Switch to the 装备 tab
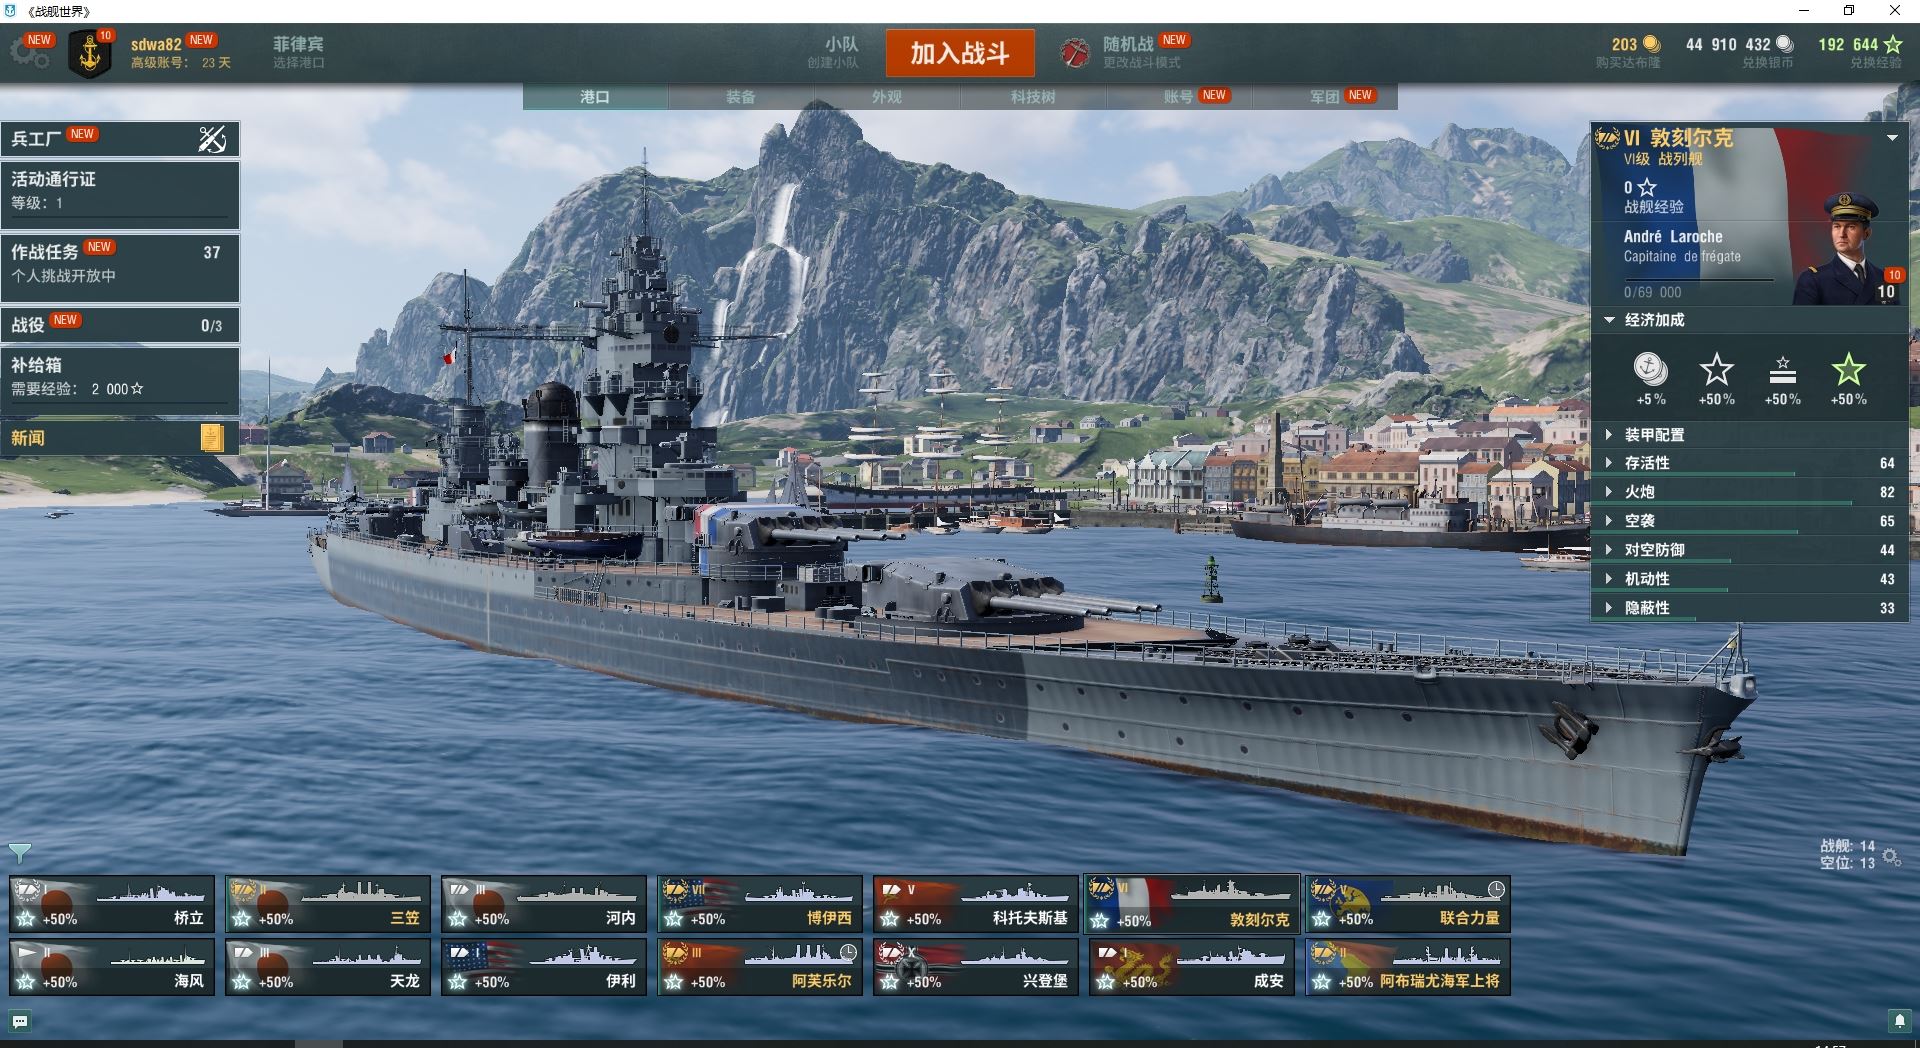Viewport: 1920px width, 1048px height. click(x=741, y=97)
